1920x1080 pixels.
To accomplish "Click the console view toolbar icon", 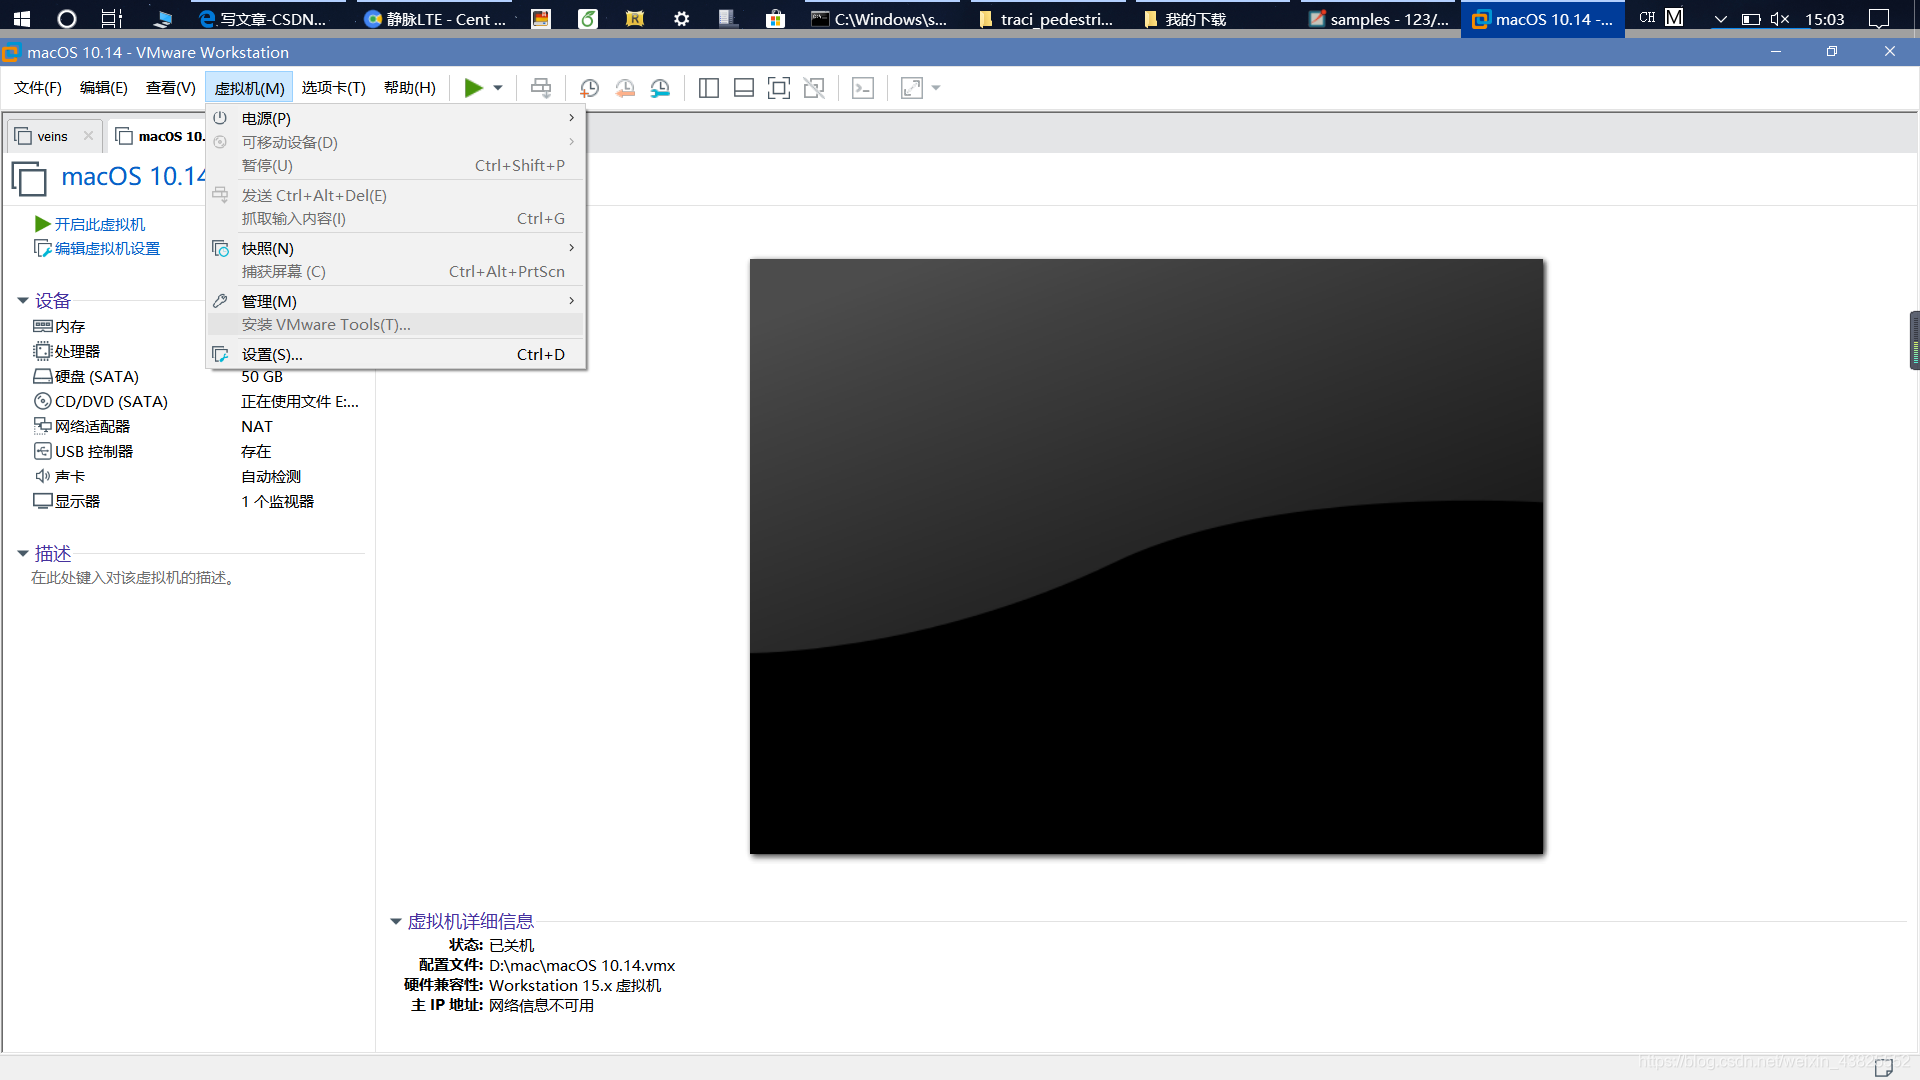I will pos(862,88).
